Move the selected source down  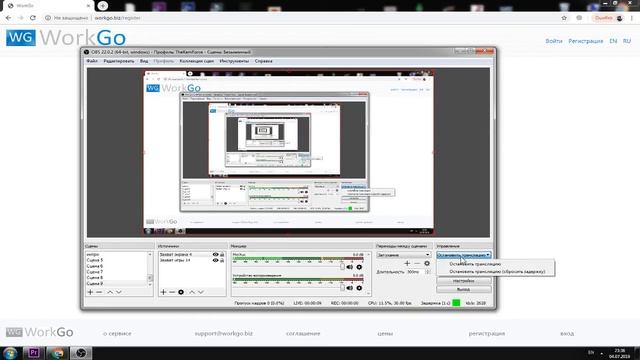(x=201, y=292)
